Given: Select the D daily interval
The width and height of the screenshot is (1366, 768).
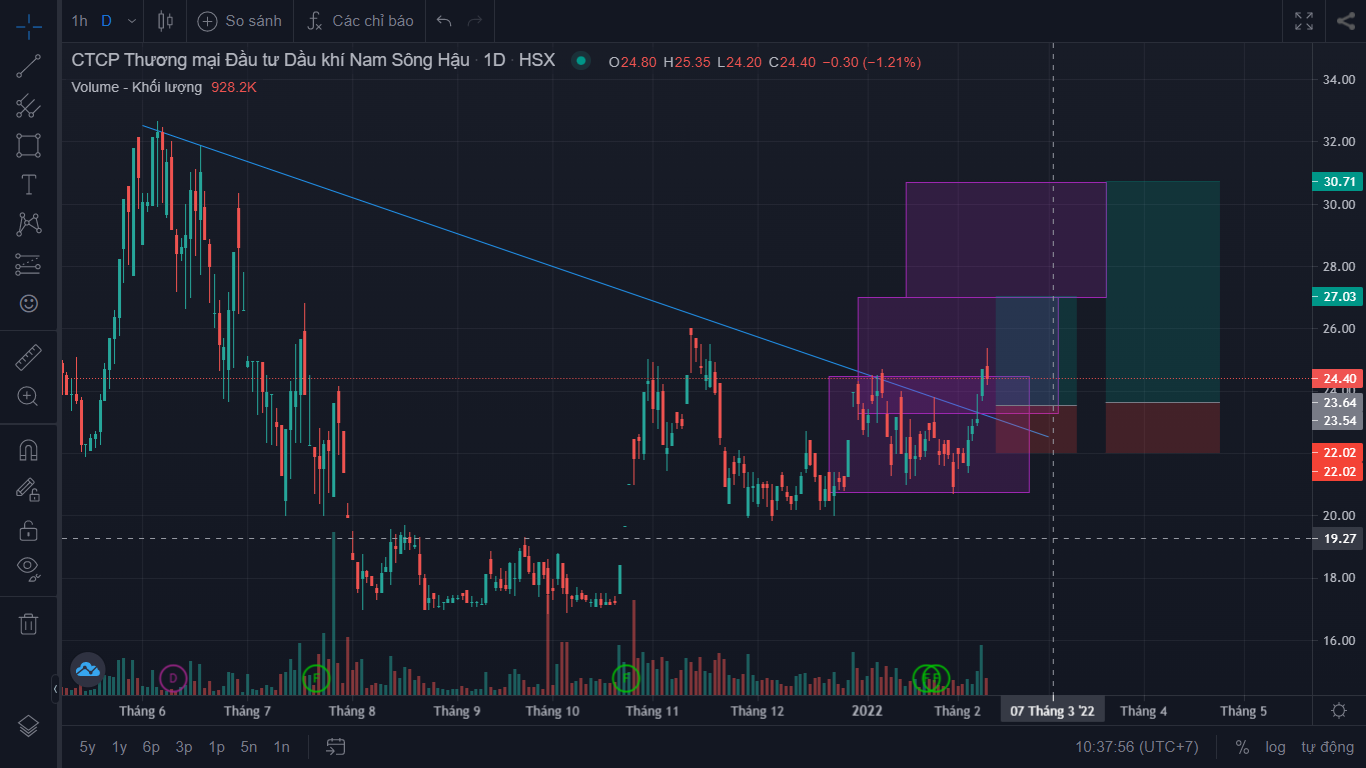Looking at the screenshot, I should tap(106, 21).
